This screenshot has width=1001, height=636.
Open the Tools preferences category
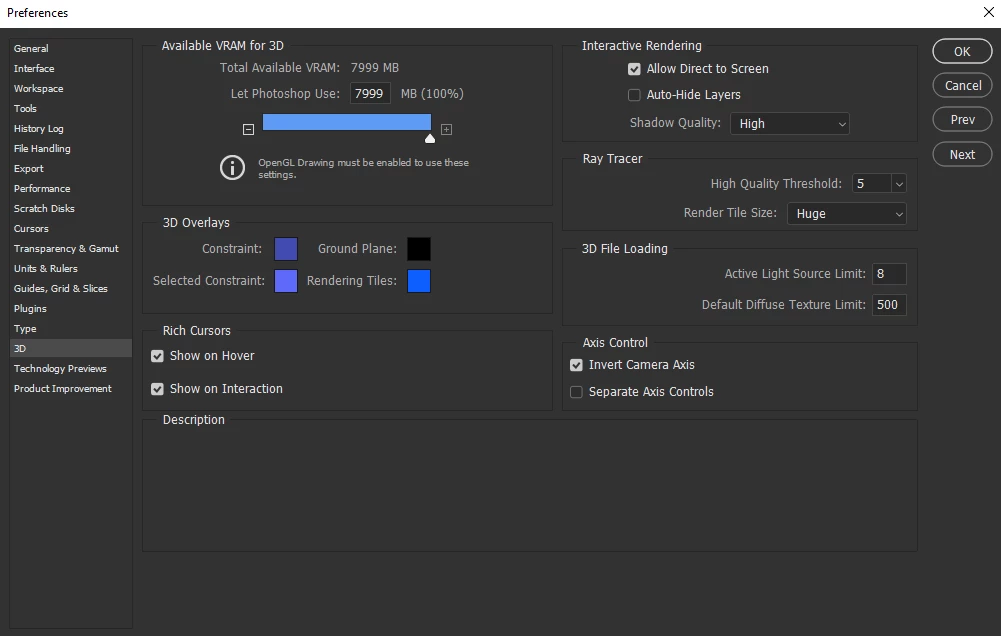coord(71,109)
